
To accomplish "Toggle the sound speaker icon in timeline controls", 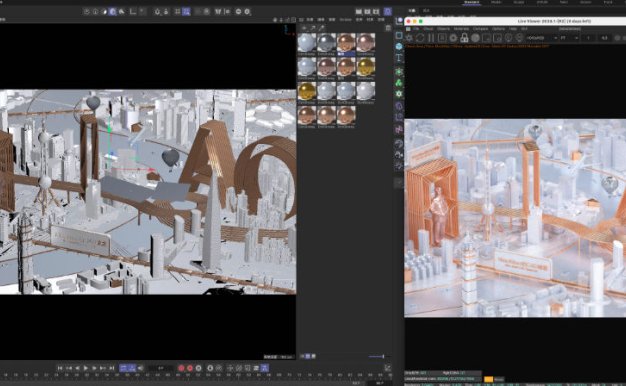I will coord(141,368).
